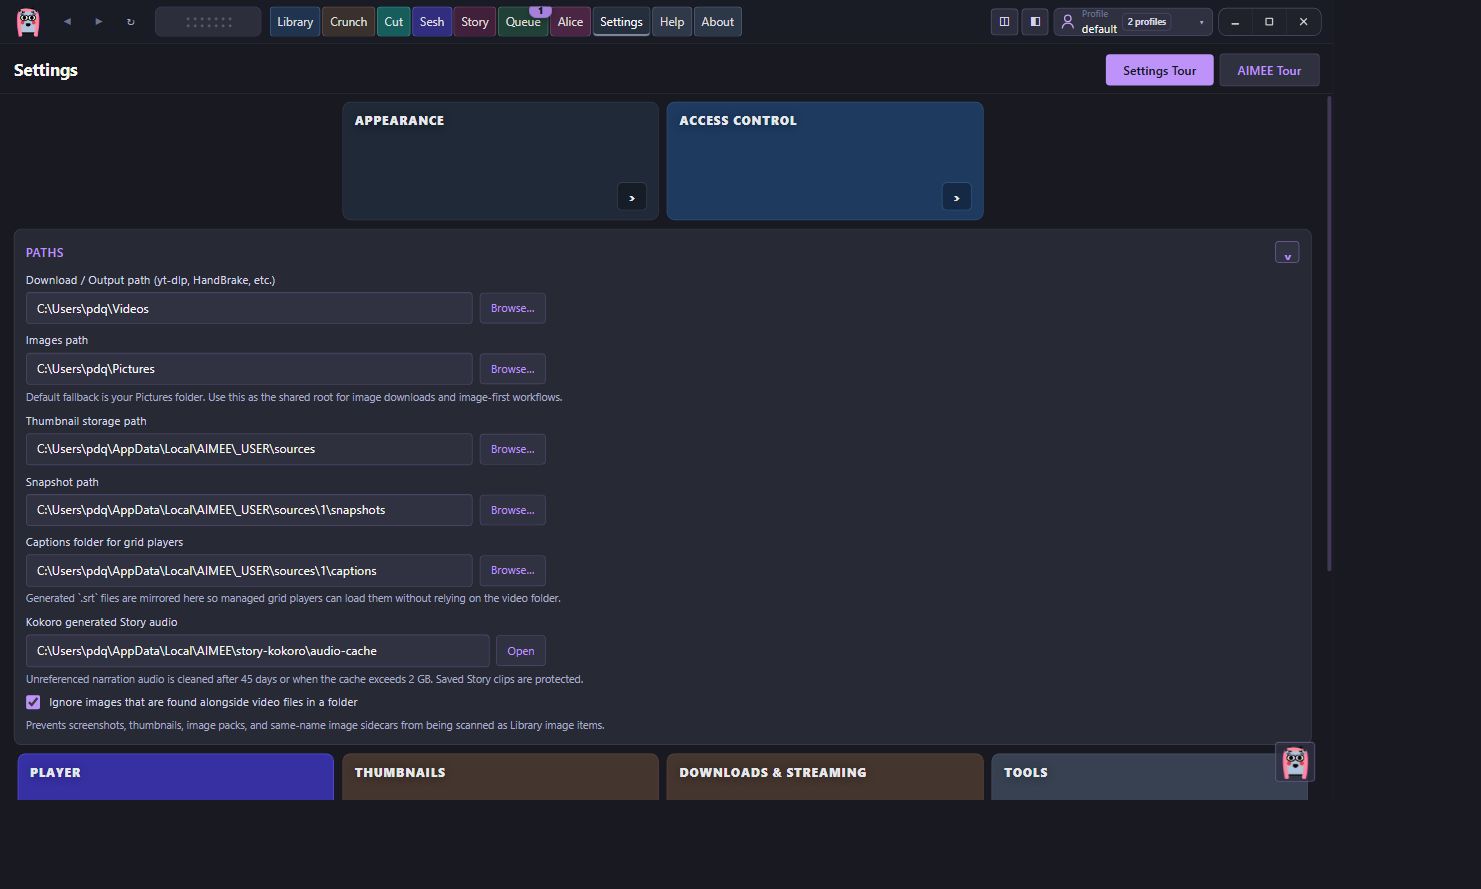
Task: Click the dotted grip handle in title bar
Action: point(208,22)
